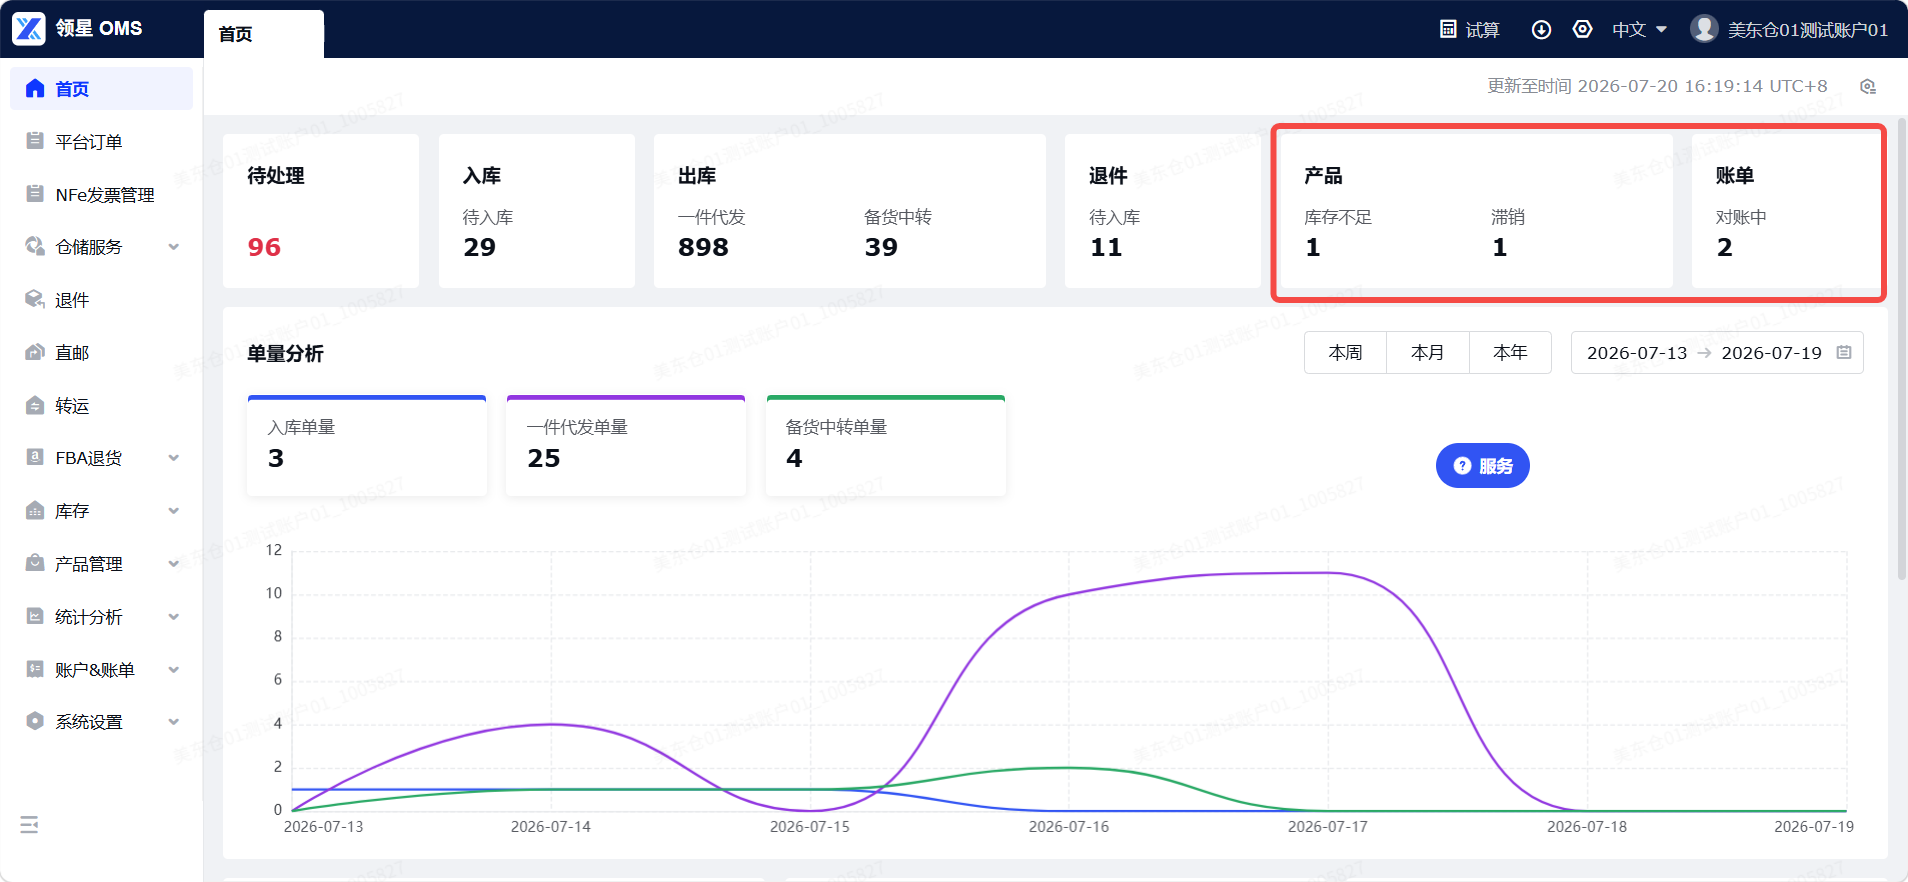Click end date 2026-07-19 field
Viewport: 1908px width, 882px height.
pos(1771,353)
